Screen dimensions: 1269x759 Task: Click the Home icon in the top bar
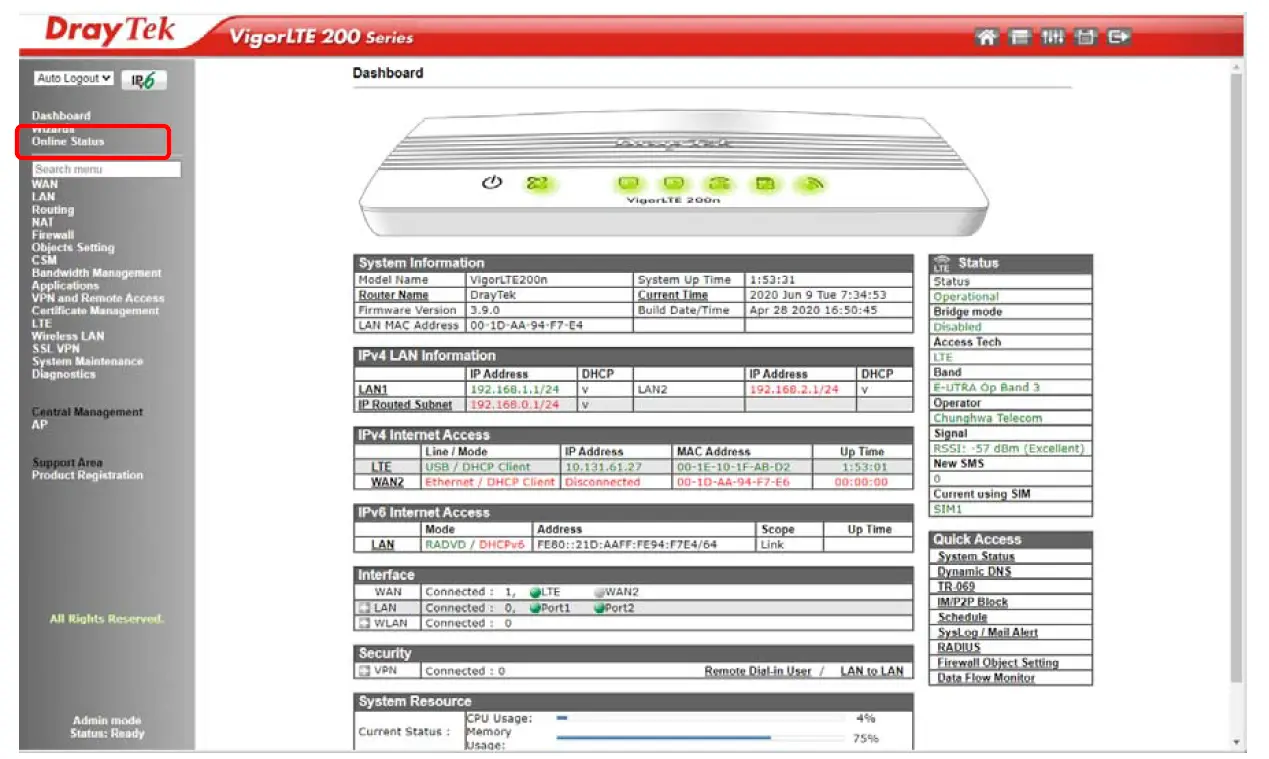click(x=987, y=37)
